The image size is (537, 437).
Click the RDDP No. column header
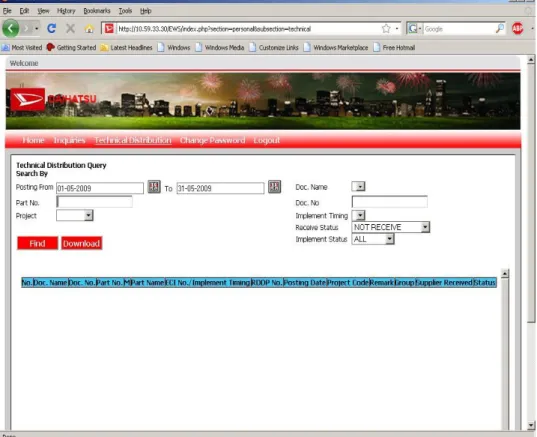[267, 283]
